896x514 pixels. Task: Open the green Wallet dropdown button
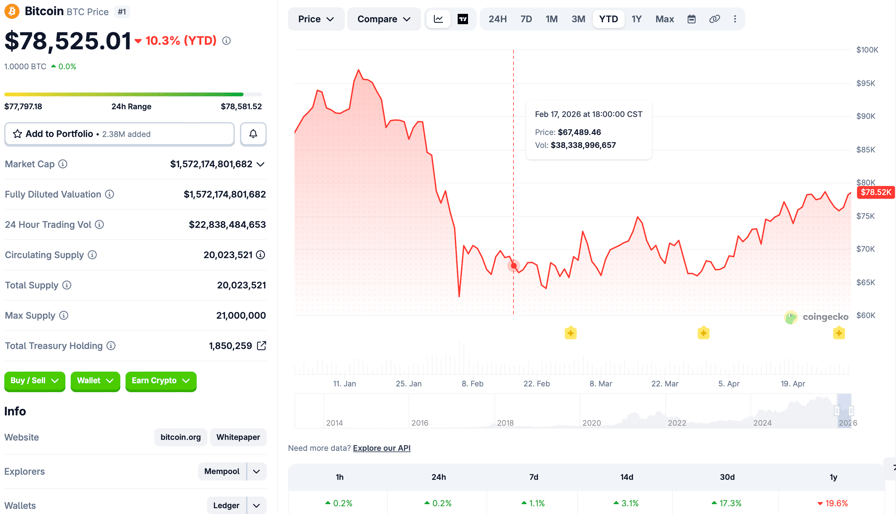[x=95, y=381]
